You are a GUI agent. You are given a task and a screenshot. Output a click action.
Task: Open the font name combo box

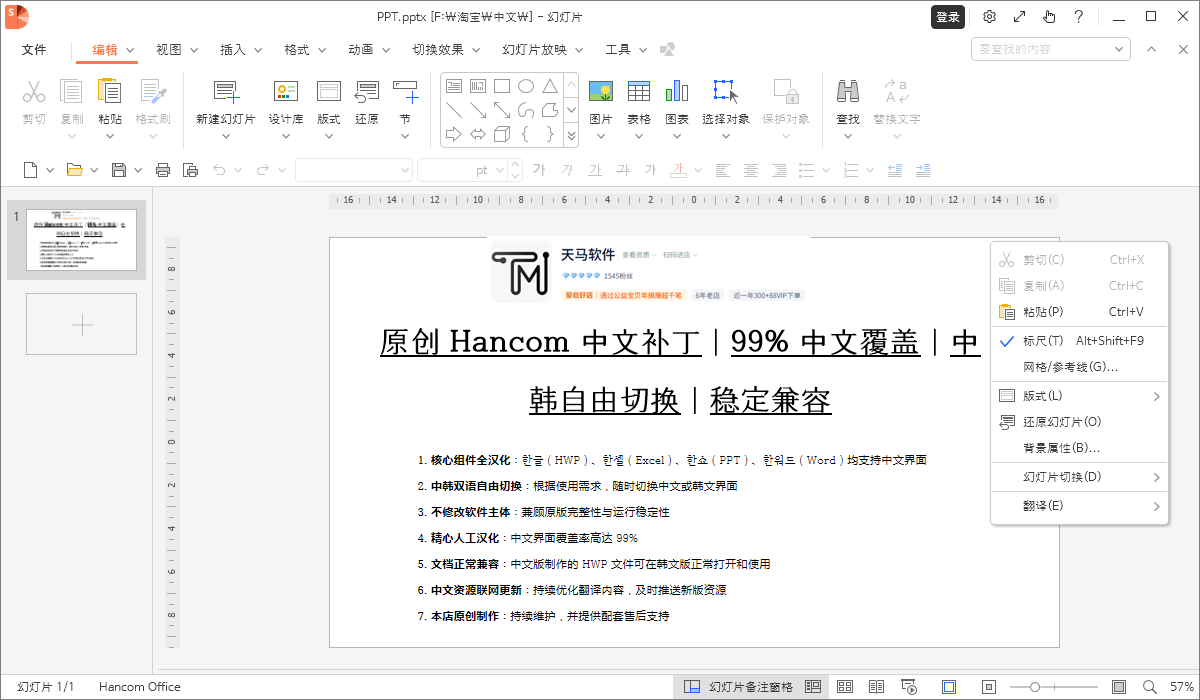click(x=353, y=170)
